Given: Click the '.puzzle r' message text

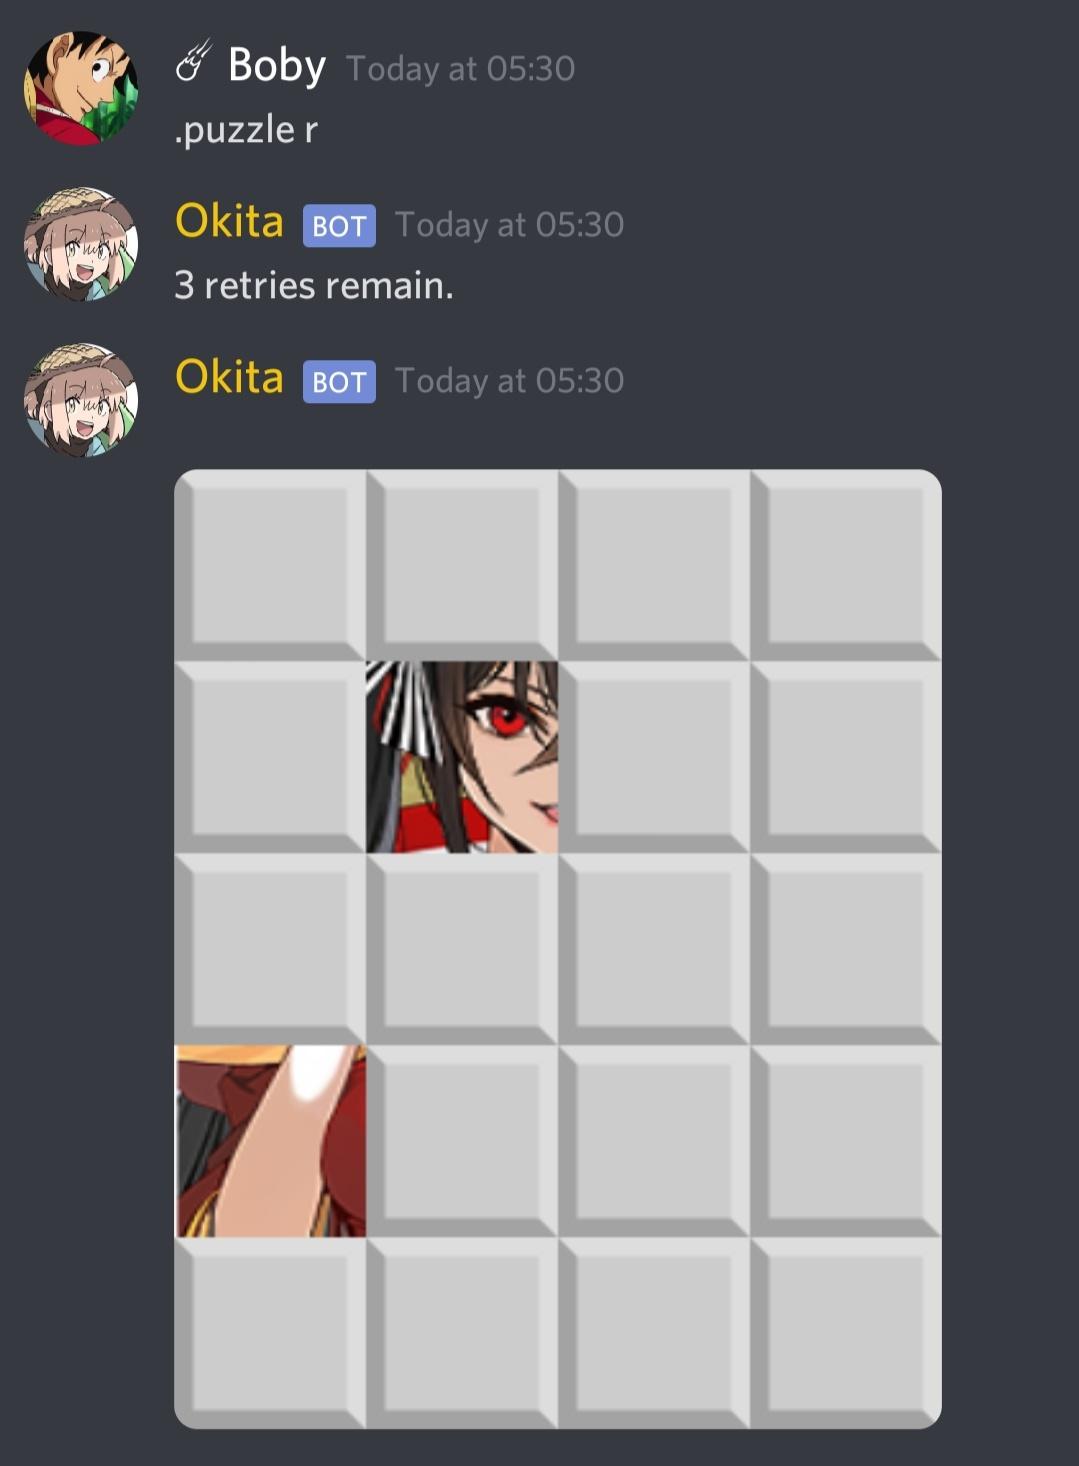Looking at the screenshot, I should click(246, 130).
